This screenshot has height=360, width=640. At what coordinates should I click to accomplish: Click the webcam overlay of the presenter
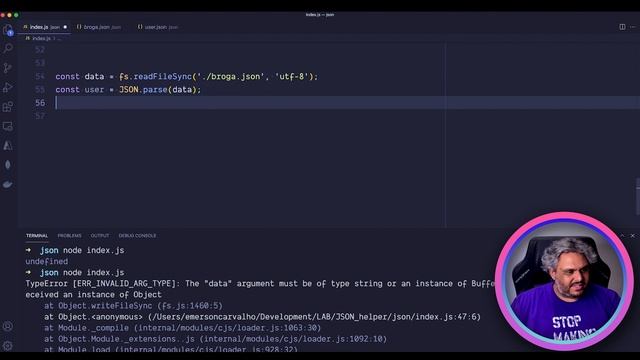click(x=564, y=281)
